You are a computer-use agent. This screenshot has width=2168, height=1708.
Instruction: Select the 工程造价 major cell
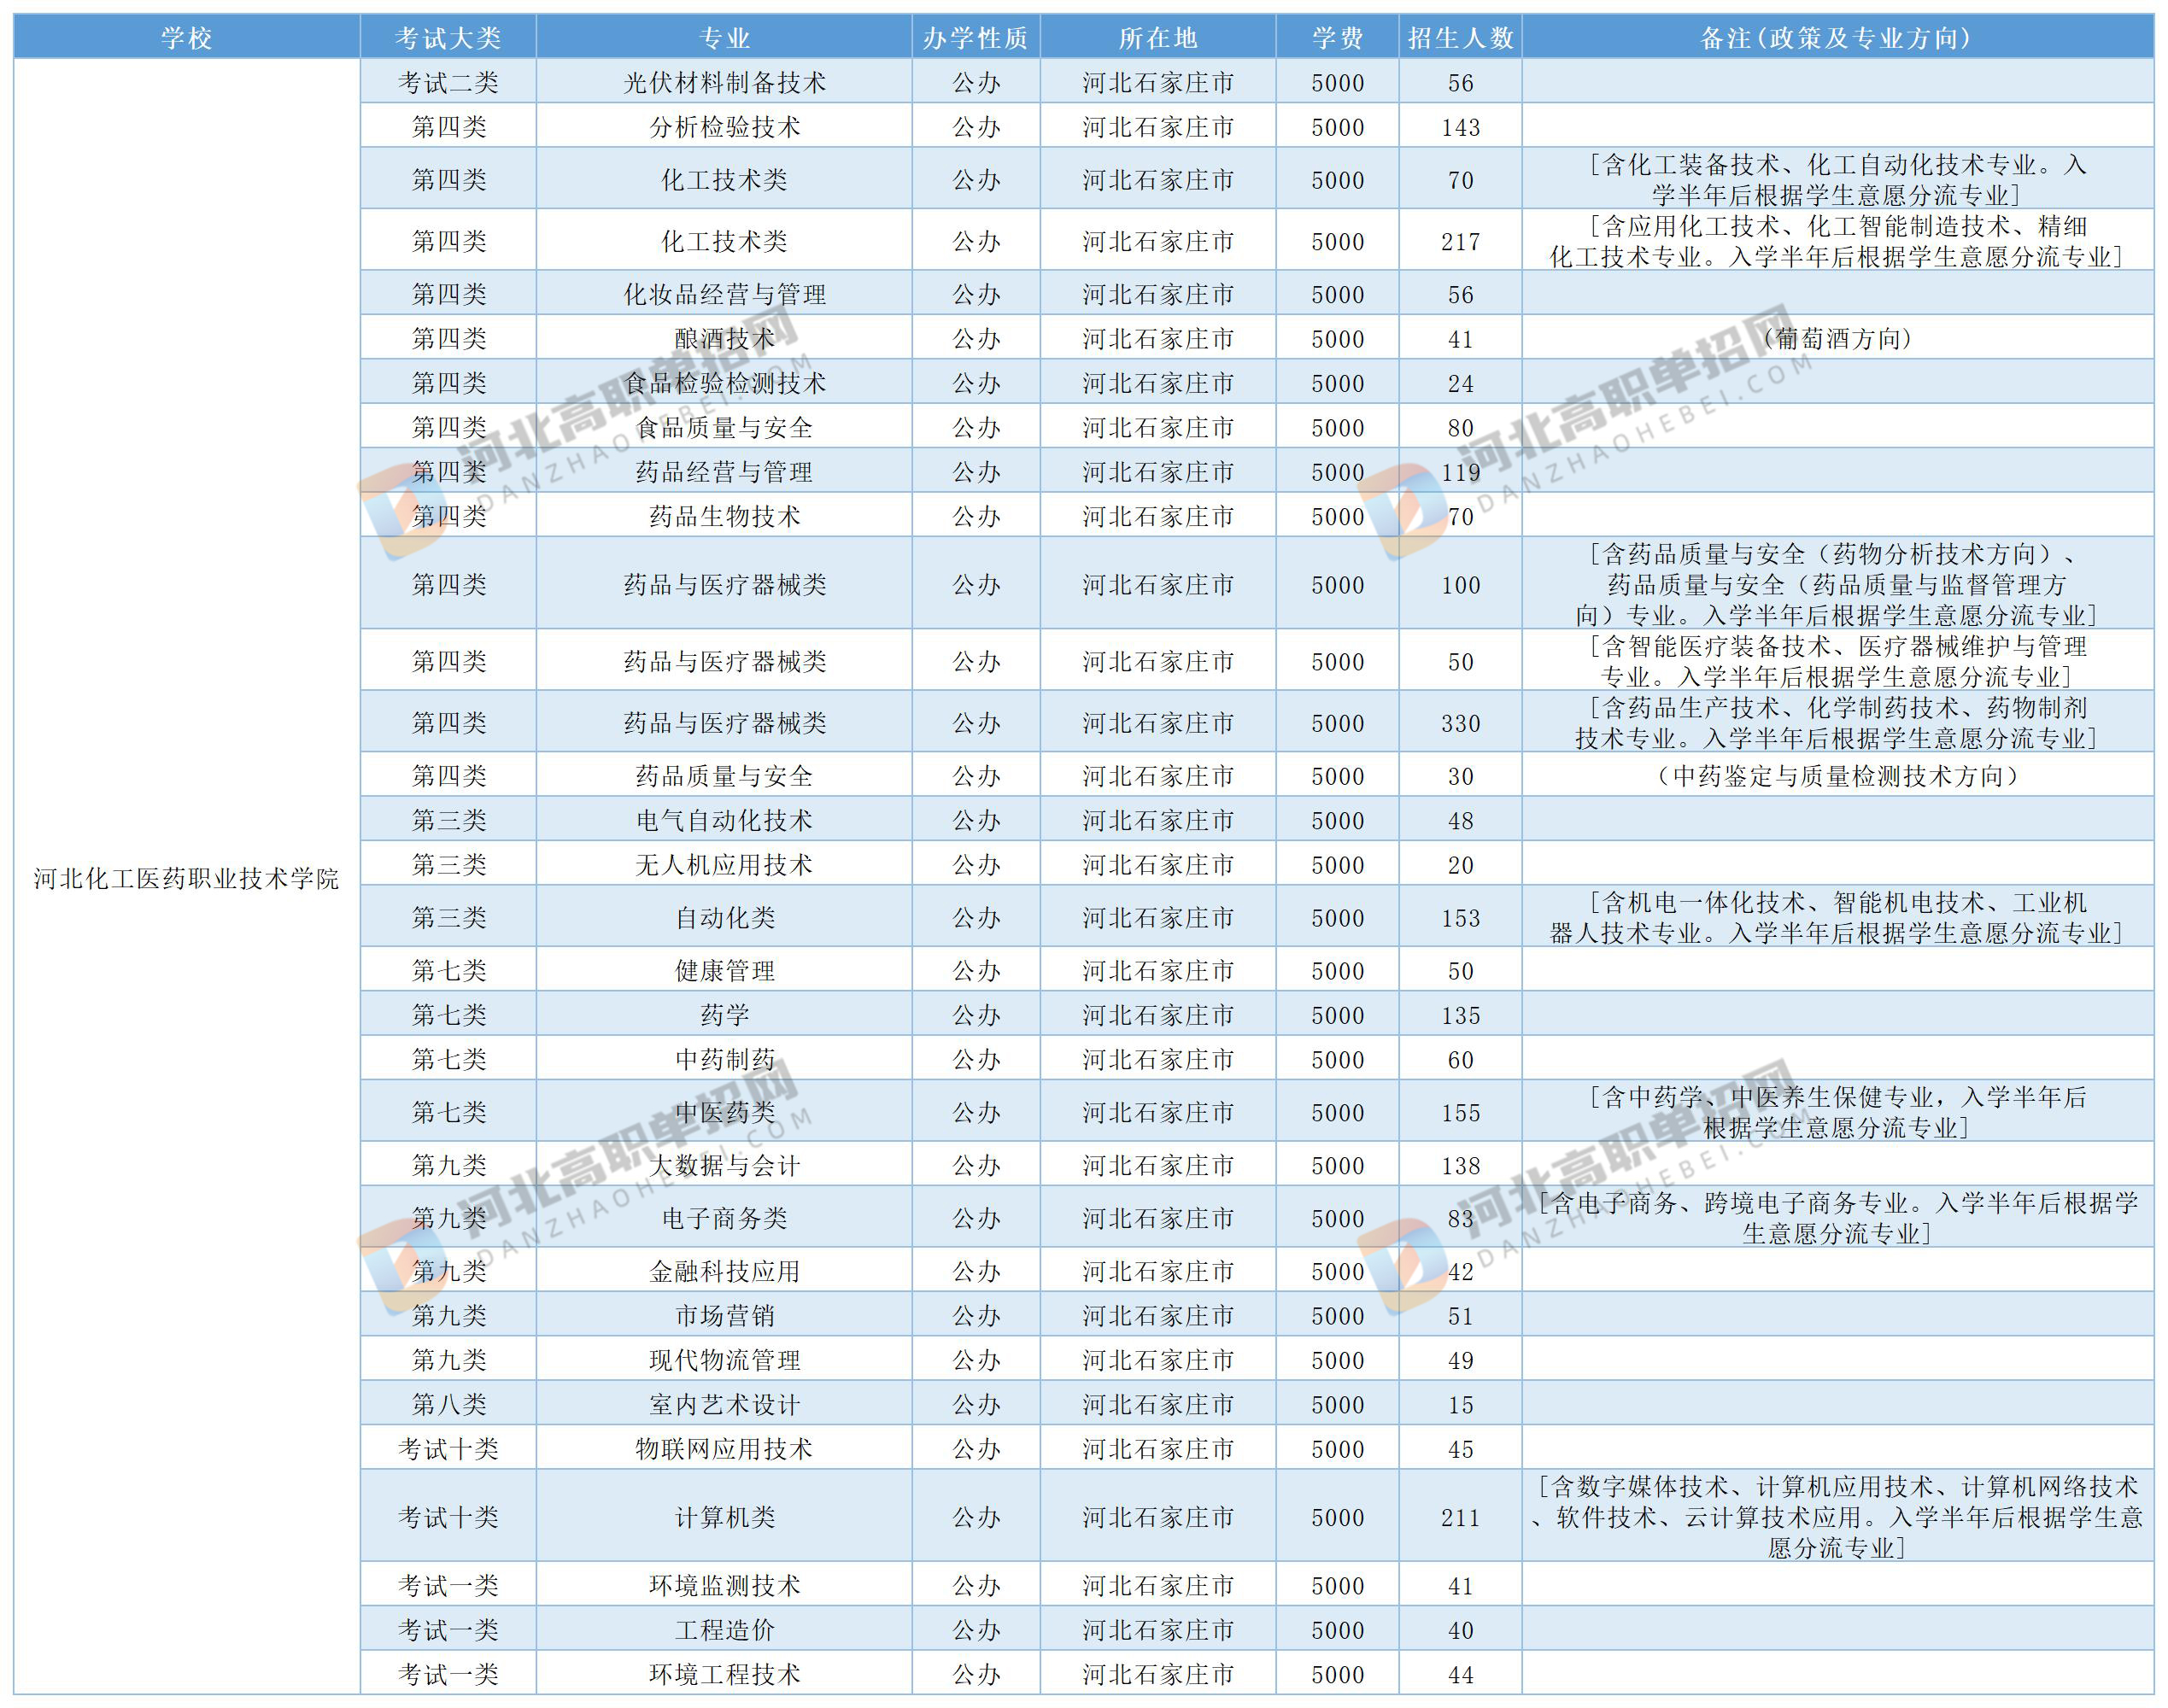[724, 1628]
